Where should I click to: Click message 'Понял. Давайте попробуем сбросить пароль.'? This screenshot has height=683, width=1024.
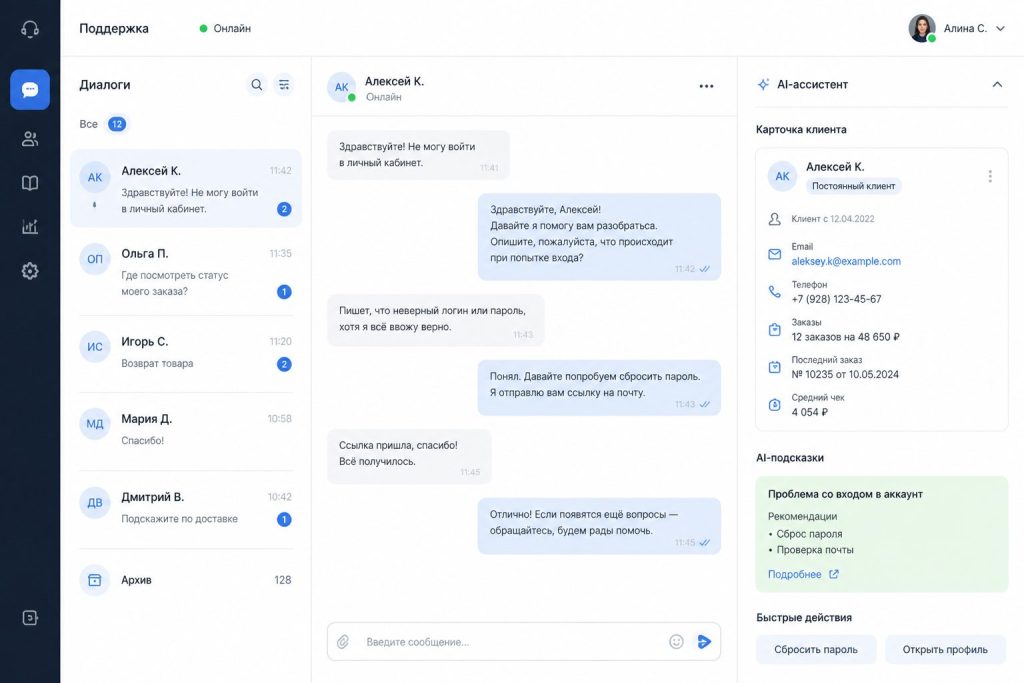[599, 388]
